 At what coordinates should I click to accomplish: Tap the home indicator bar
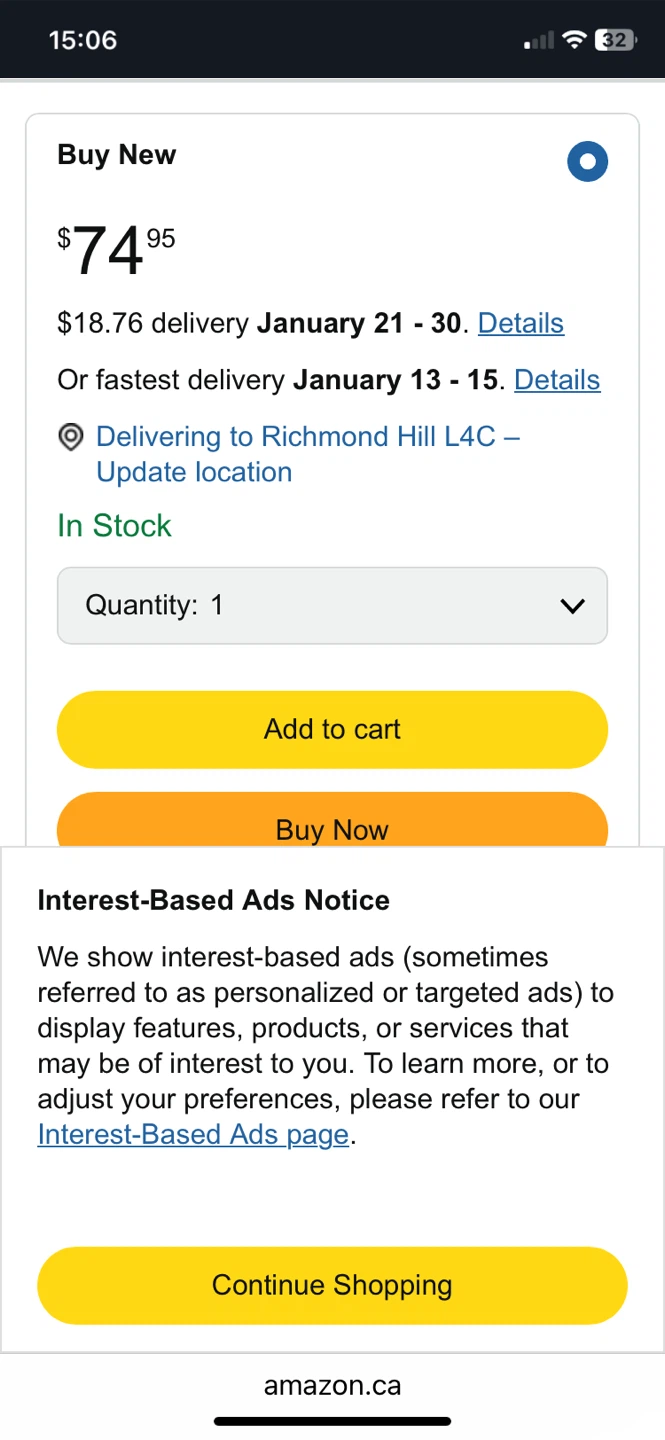tap(332, 1421)
